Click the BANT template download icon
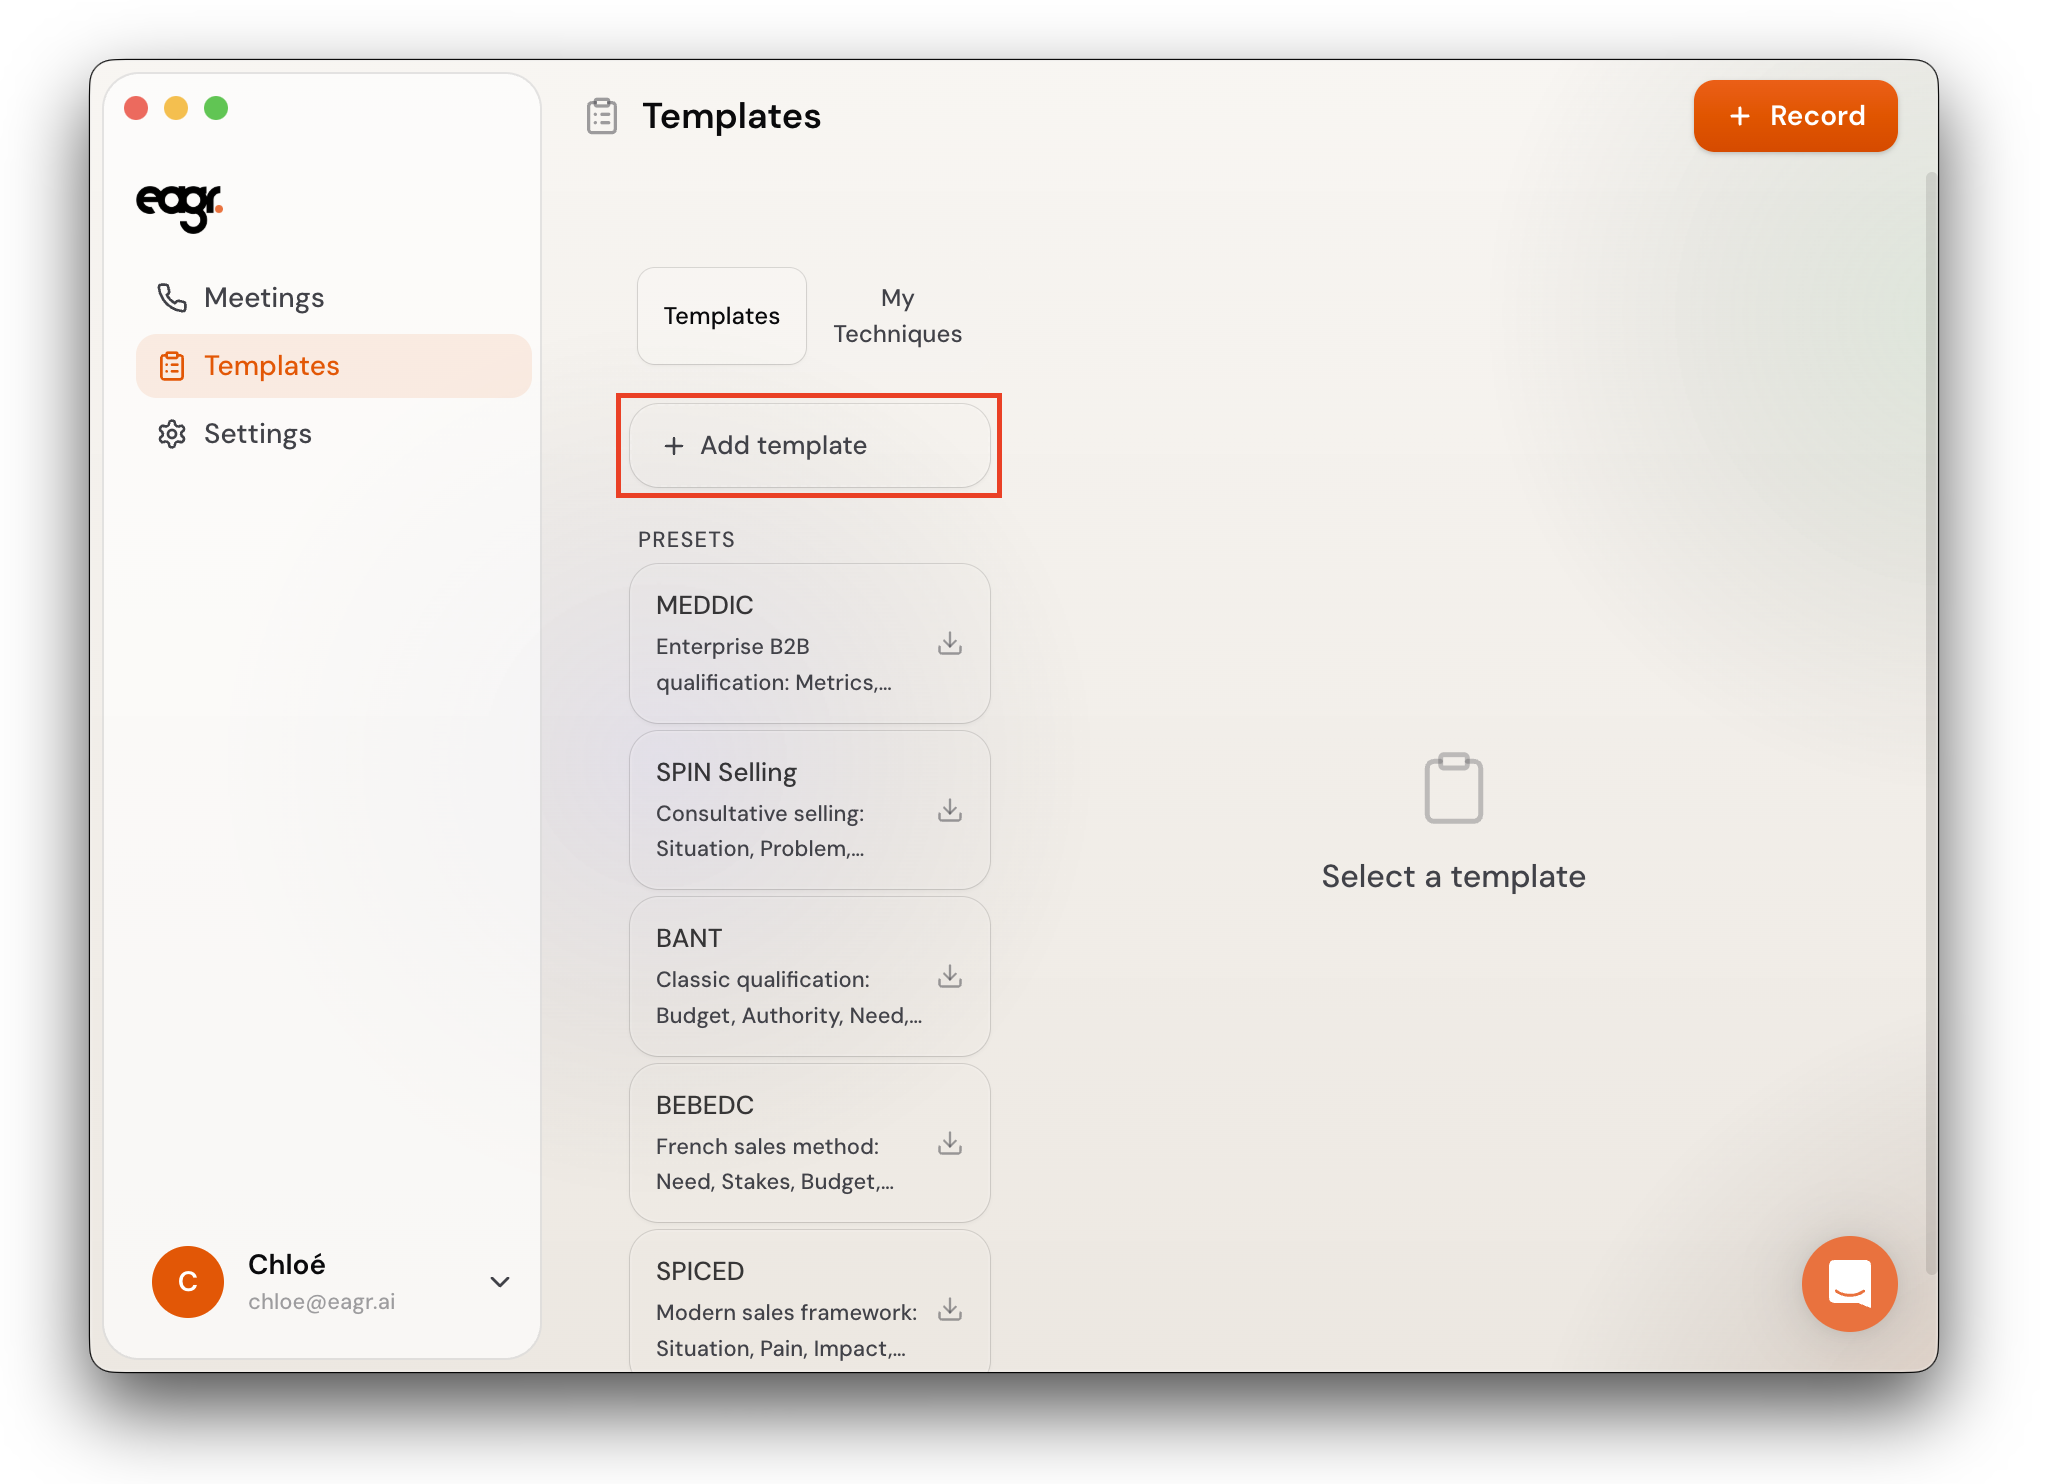Viewport: 2046px width, 1484px height. (949, 976)
